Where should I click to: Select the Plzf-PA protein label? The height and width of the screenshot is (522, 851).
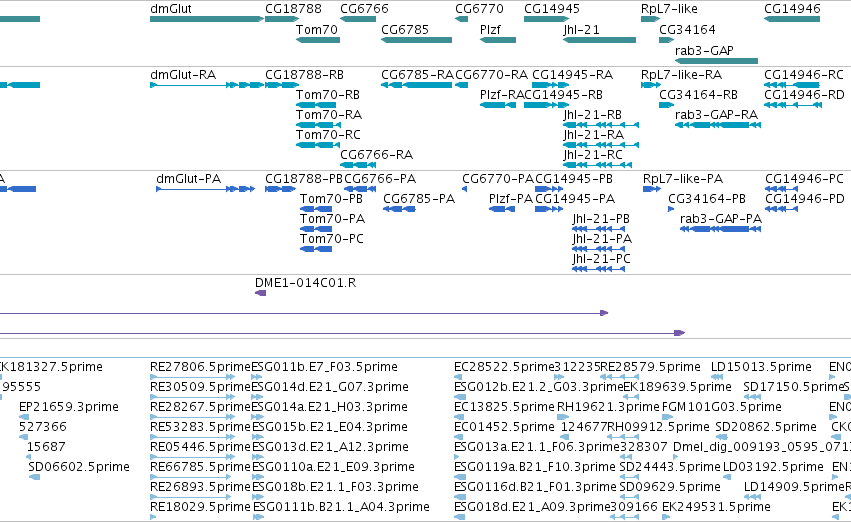coord(511,199)
